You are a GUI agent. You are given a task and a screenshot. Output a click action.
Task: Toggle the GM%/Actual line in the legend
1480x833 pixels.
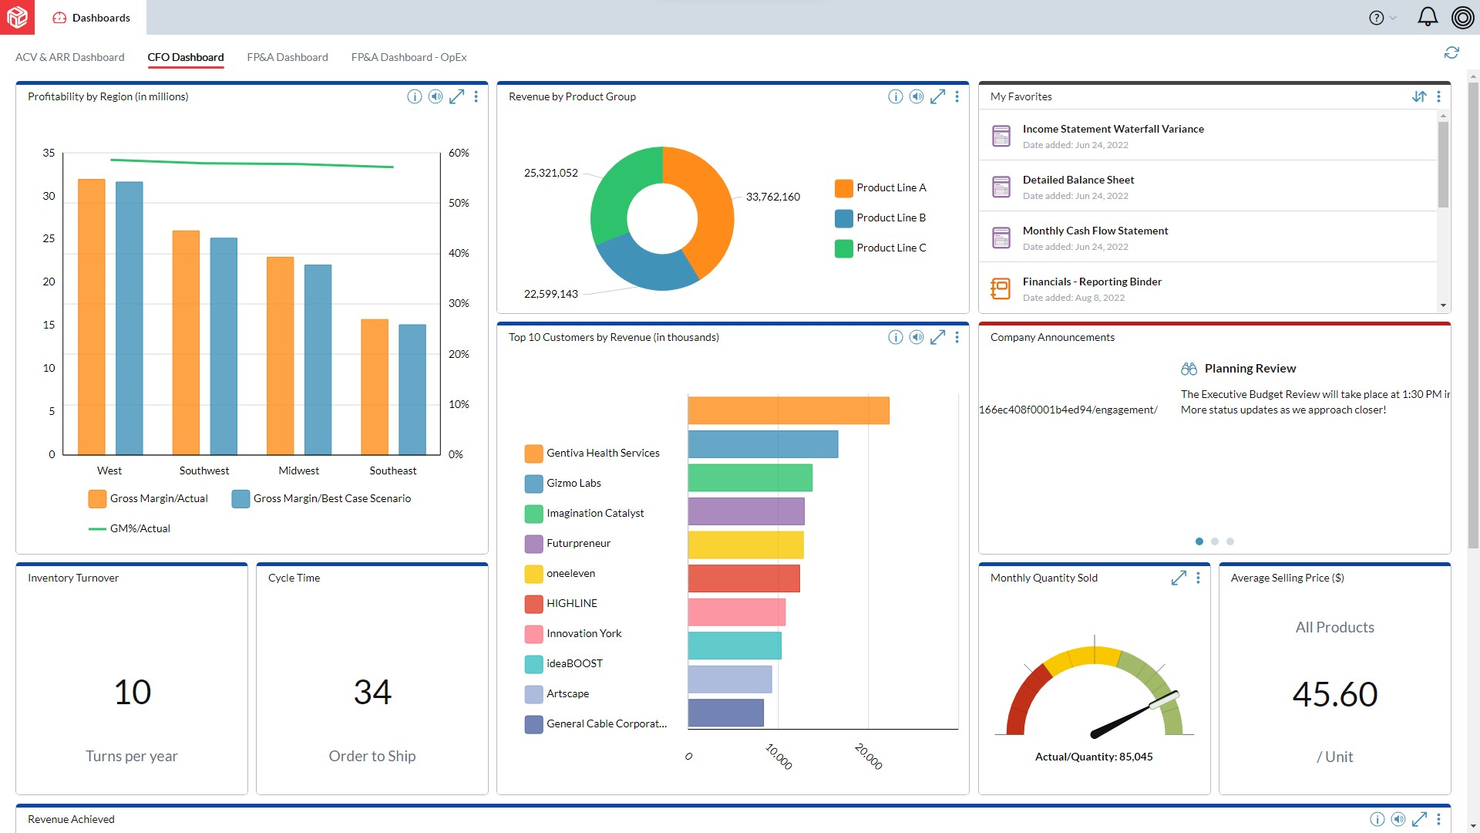pos(129,528)
